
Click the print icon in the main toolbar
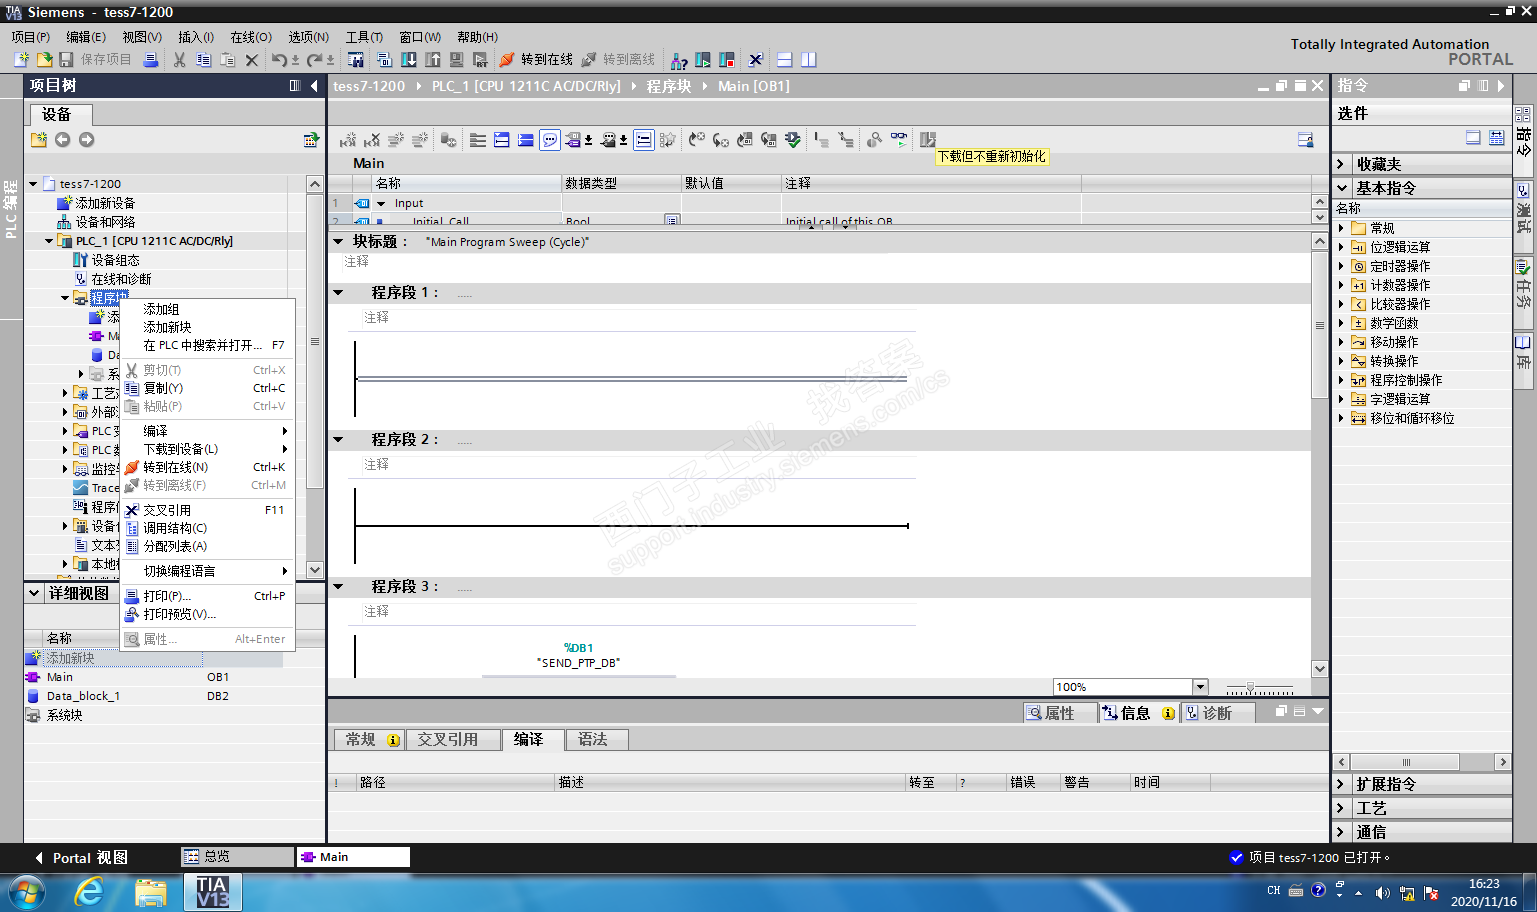click(151, 60)
